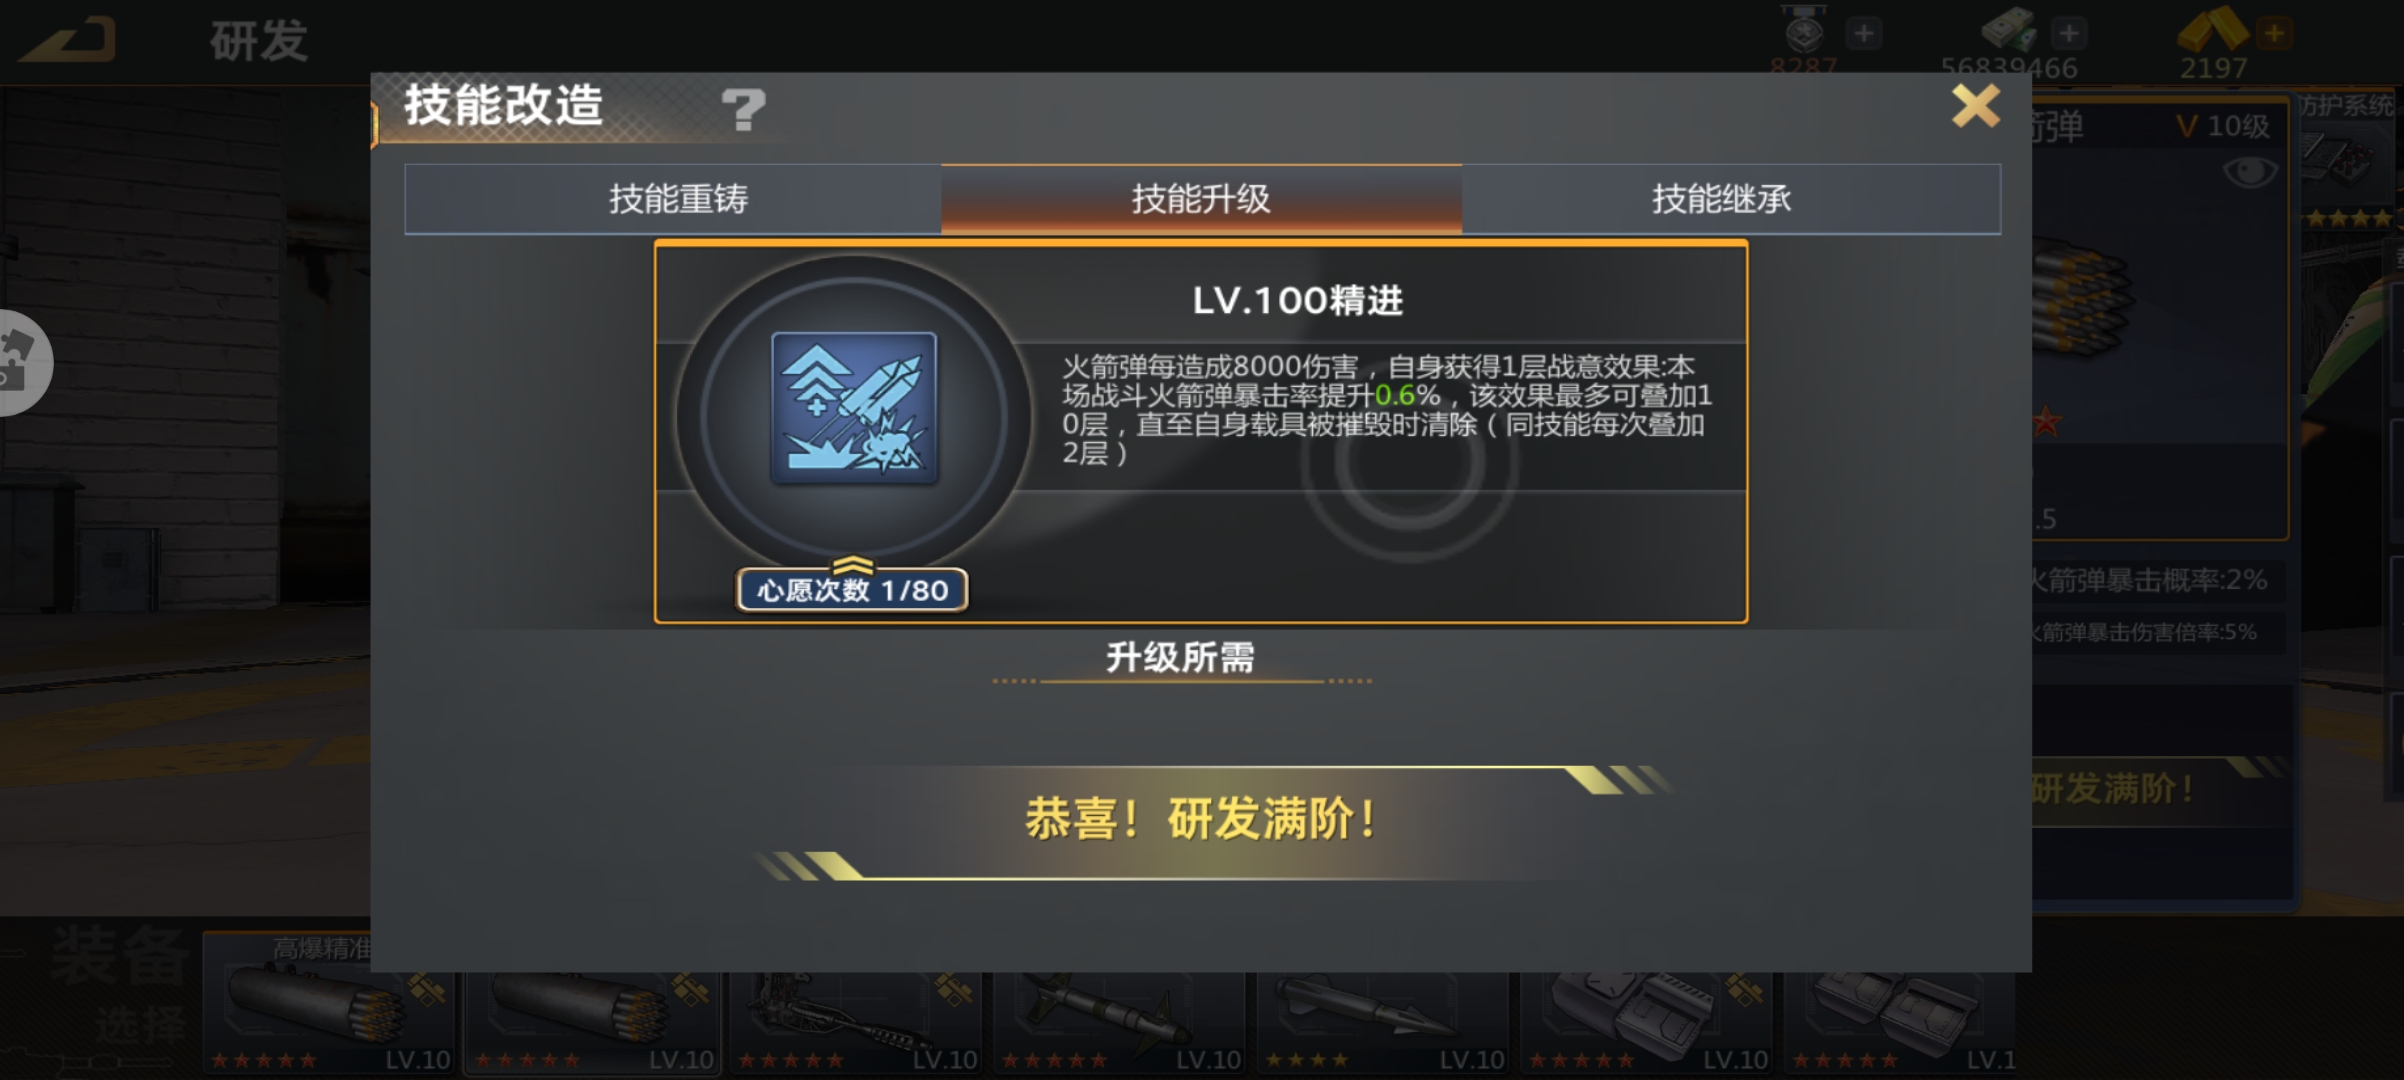
Task: Add gold bars with the plus icon
Action: click(2274, 33)
